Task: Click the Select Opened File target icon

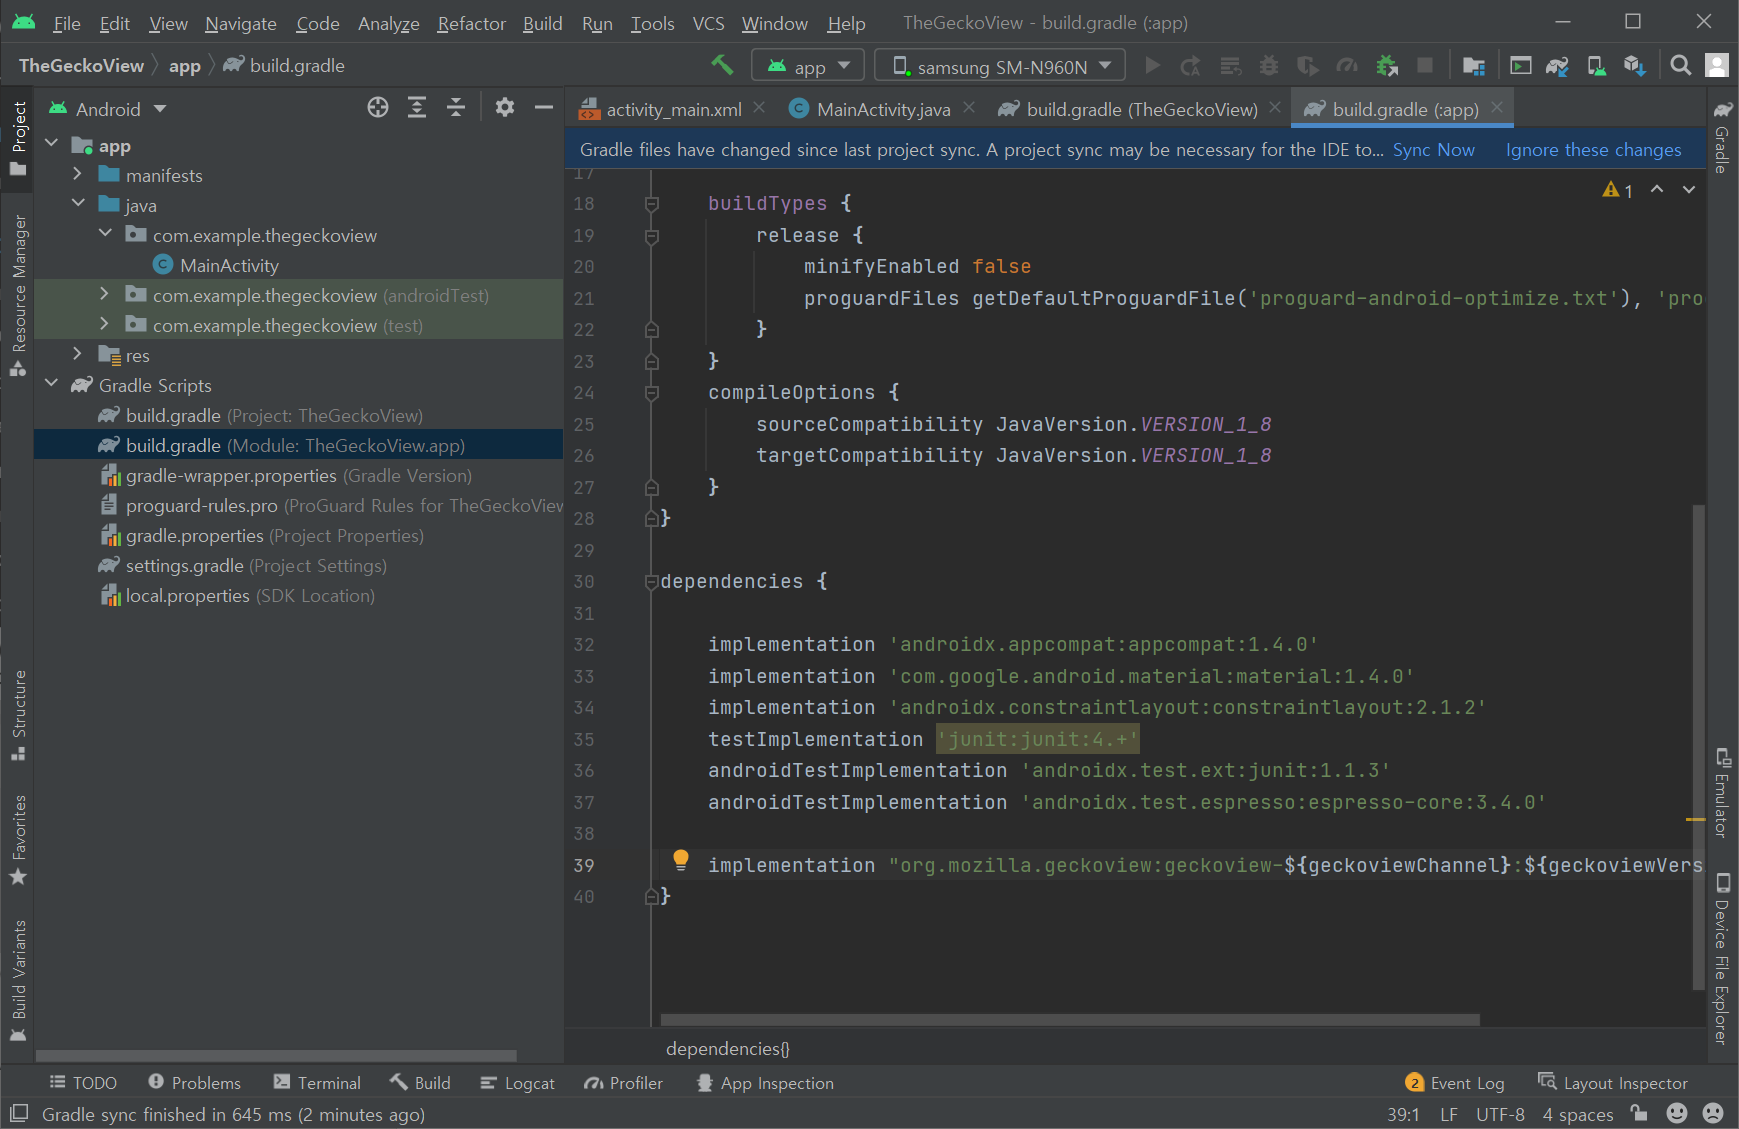Action: (378, 108)
